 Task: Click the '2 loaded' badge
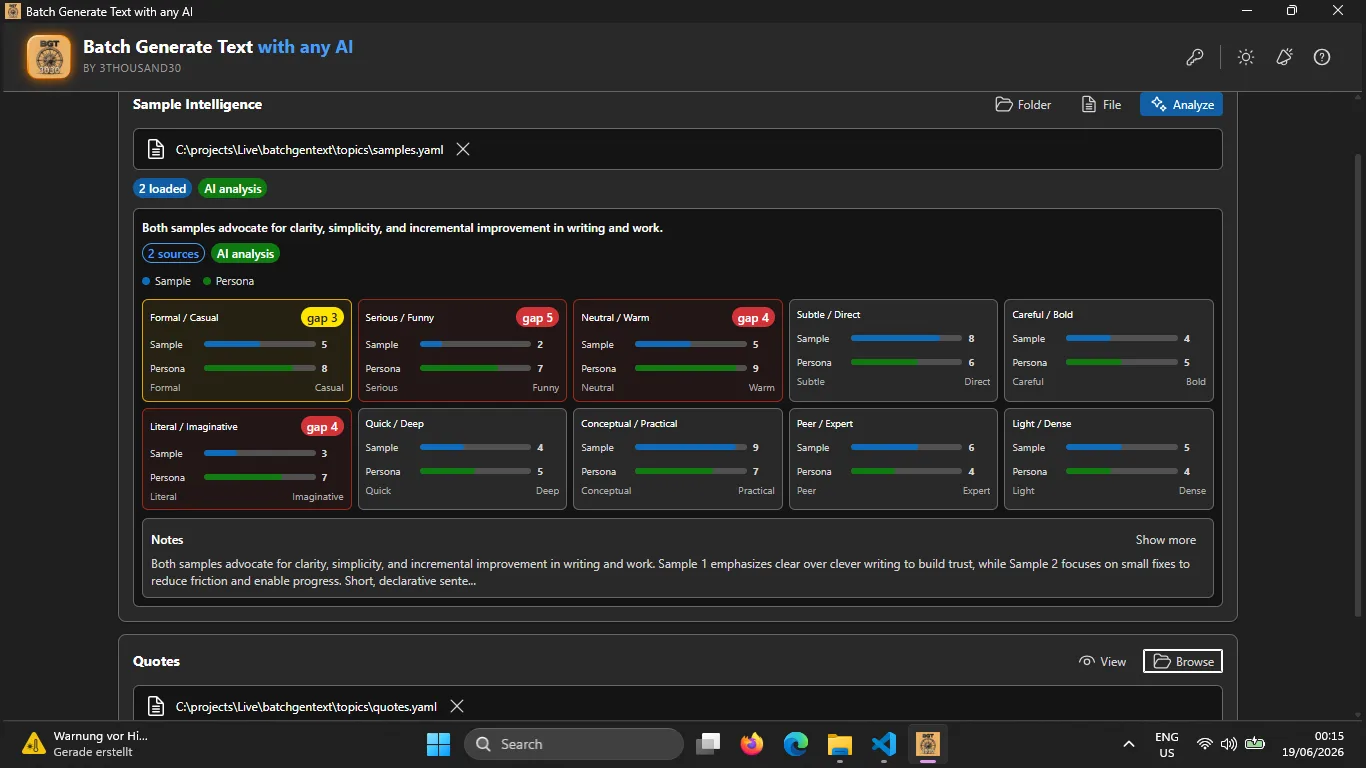point(162,188)
